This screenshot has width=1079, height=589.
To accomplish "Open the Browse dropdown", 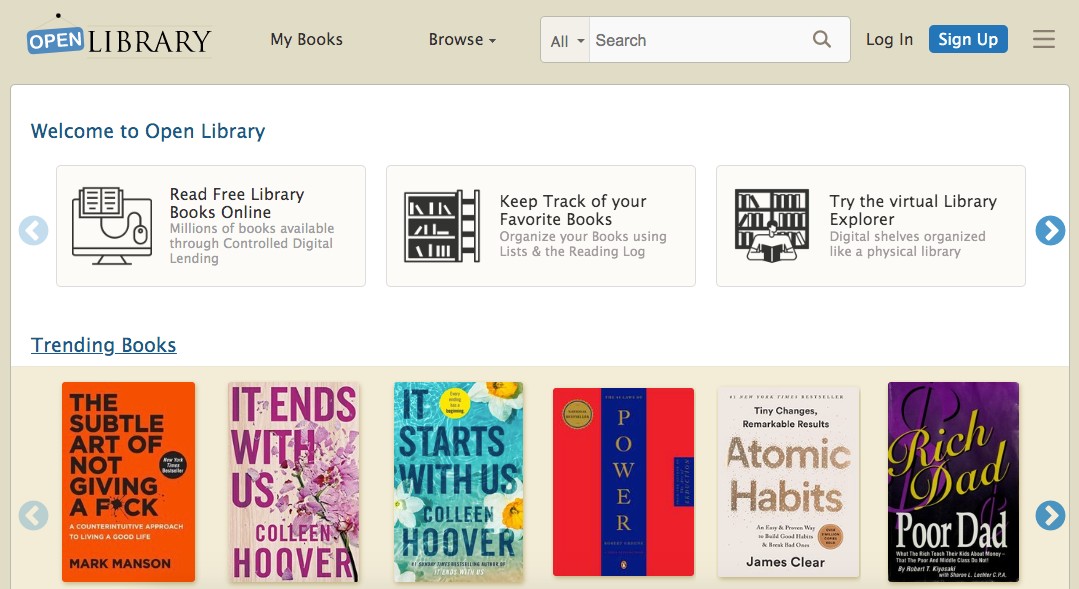I will click(462, 39).
